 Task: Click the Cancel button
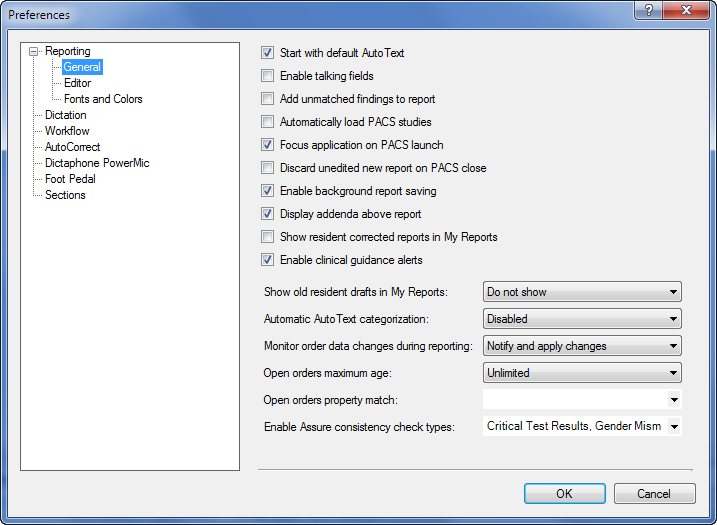(x=654, y=493)
